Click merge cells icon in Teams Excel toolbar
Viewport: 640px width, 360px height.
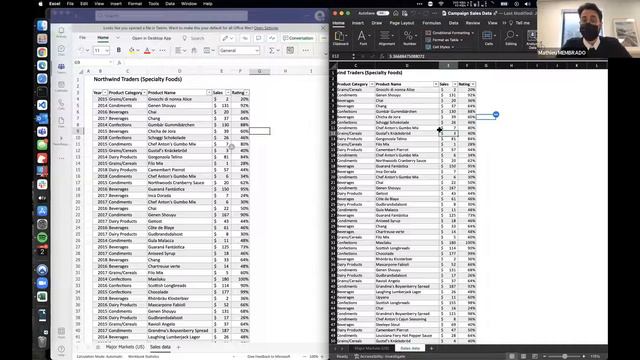tap(207, 50)
